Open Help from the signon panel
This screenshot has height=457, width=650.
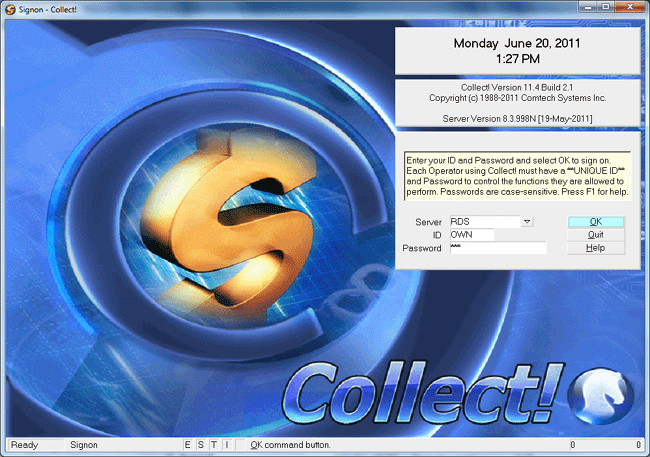click(595, 248)
